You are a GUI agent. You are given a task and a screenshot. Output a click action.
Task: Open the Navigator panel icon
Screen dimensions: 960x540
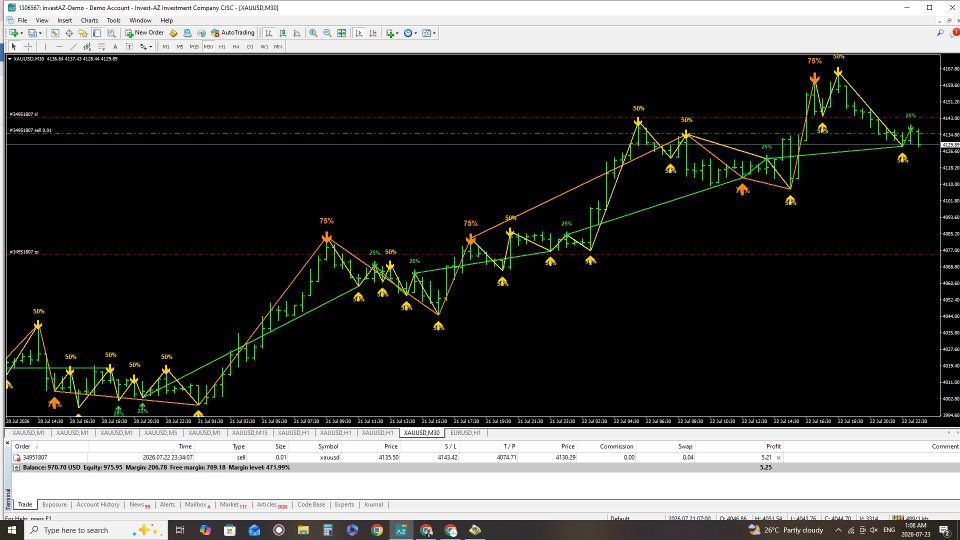(x=83, y=33)
